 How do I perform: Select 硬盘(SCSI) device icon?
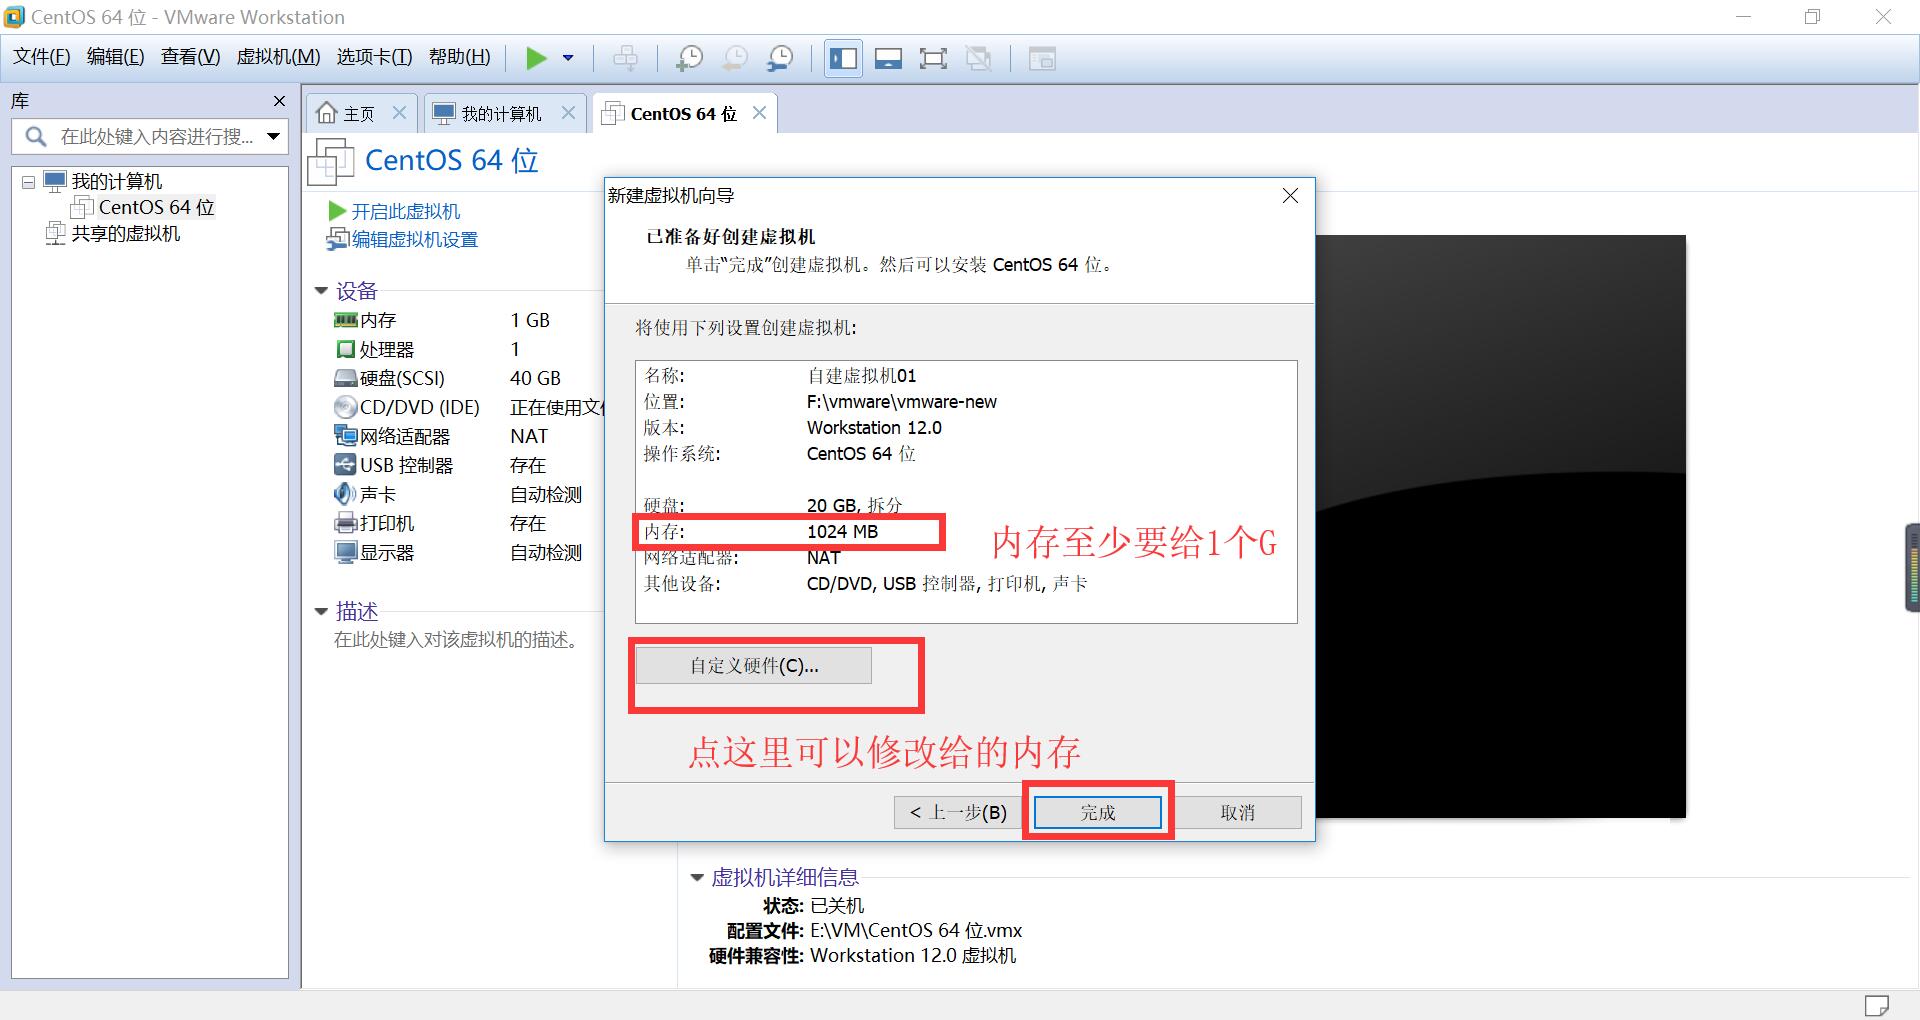tap(346, 378)
